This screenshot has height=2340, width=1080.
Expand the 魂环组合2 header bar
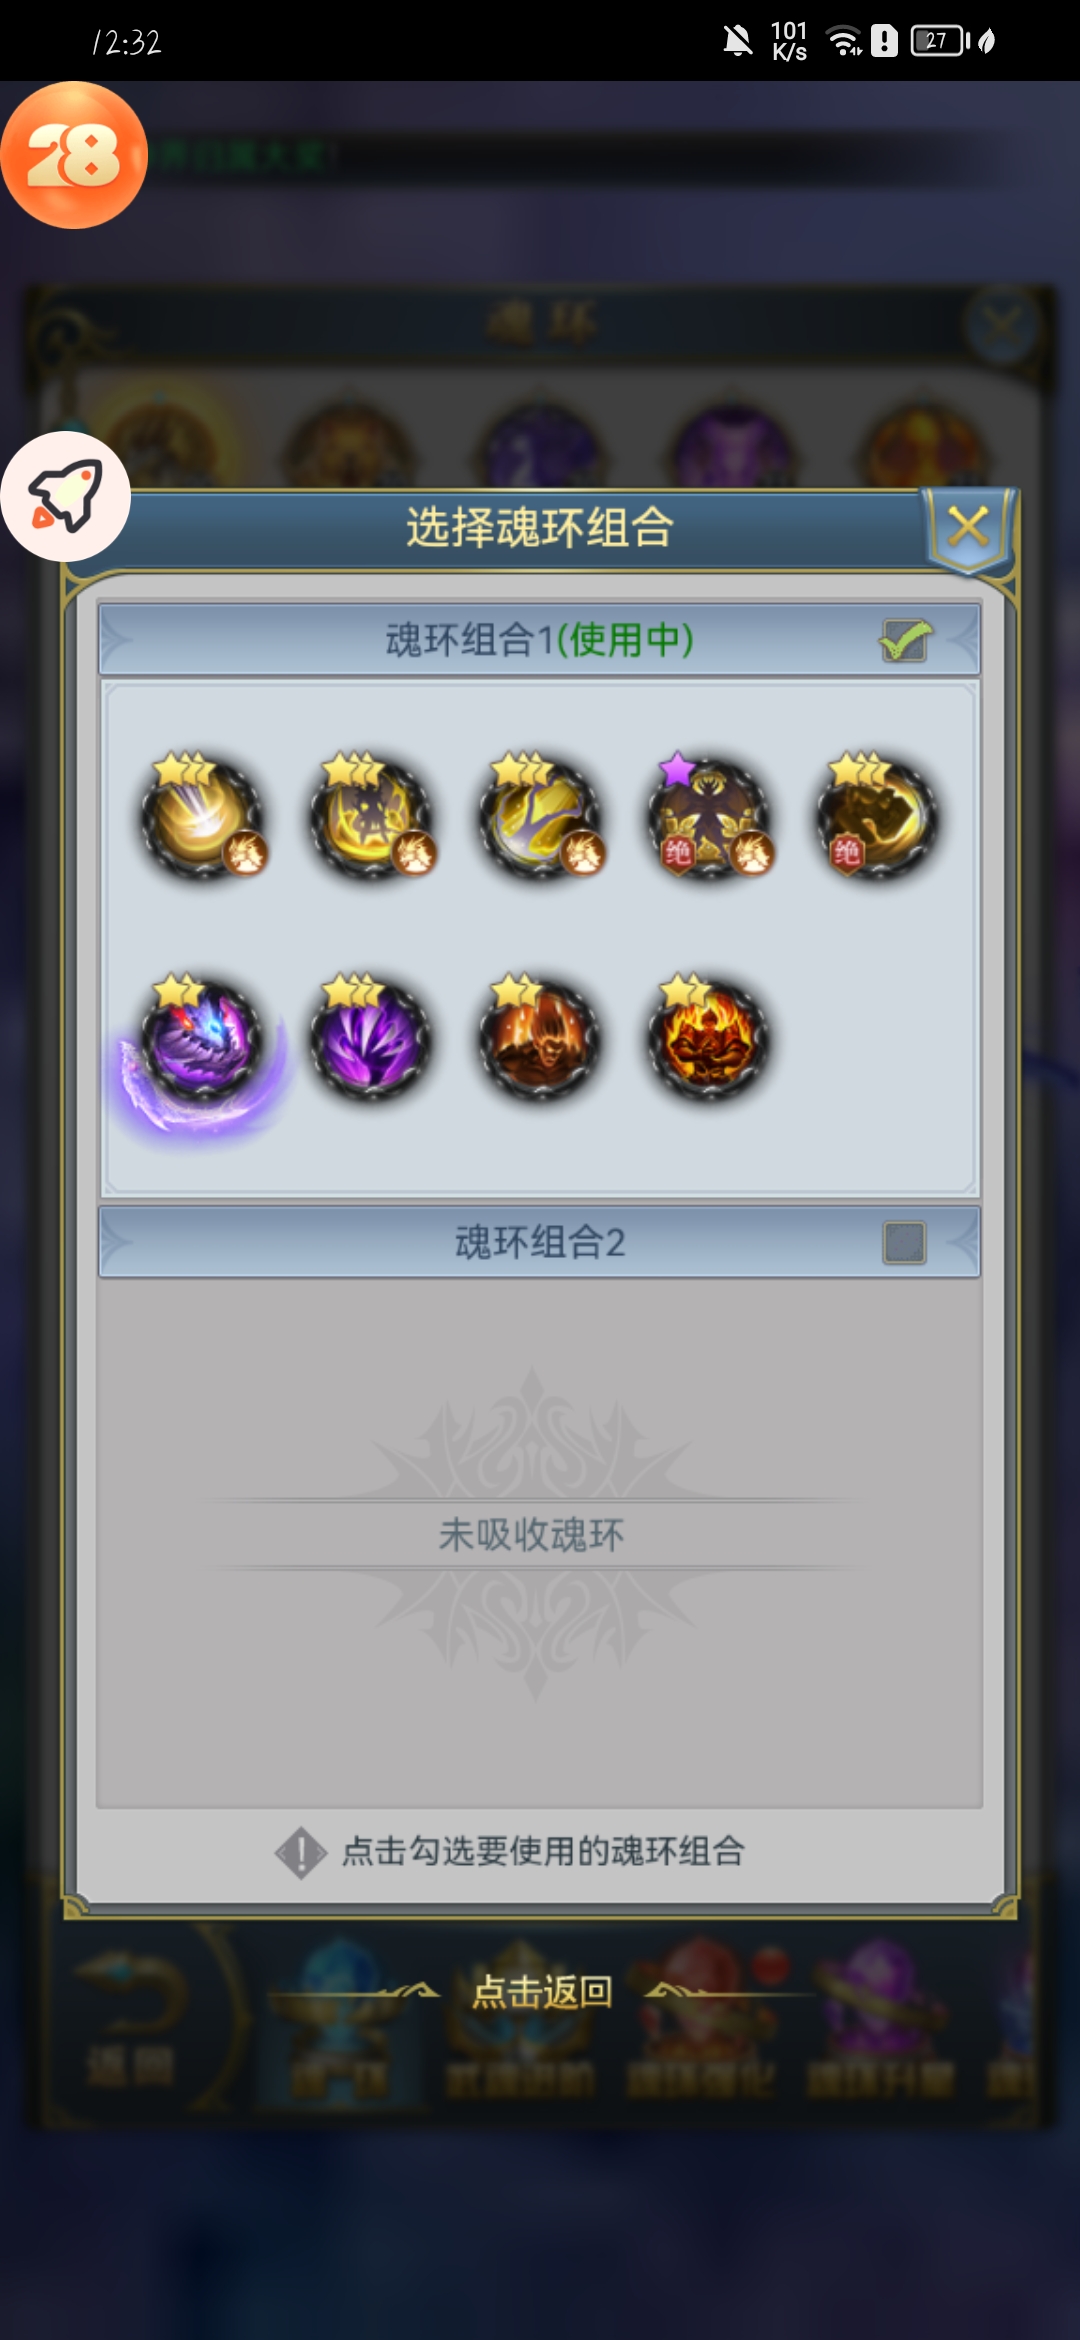point(539,1242)
